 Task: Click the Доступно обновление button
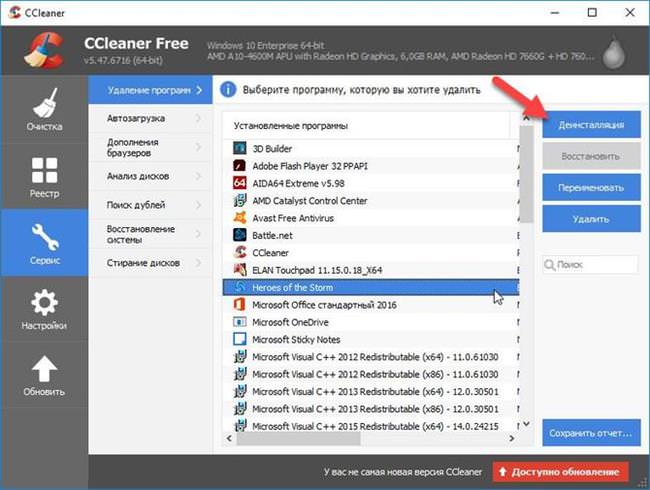[x=560, y=472]
